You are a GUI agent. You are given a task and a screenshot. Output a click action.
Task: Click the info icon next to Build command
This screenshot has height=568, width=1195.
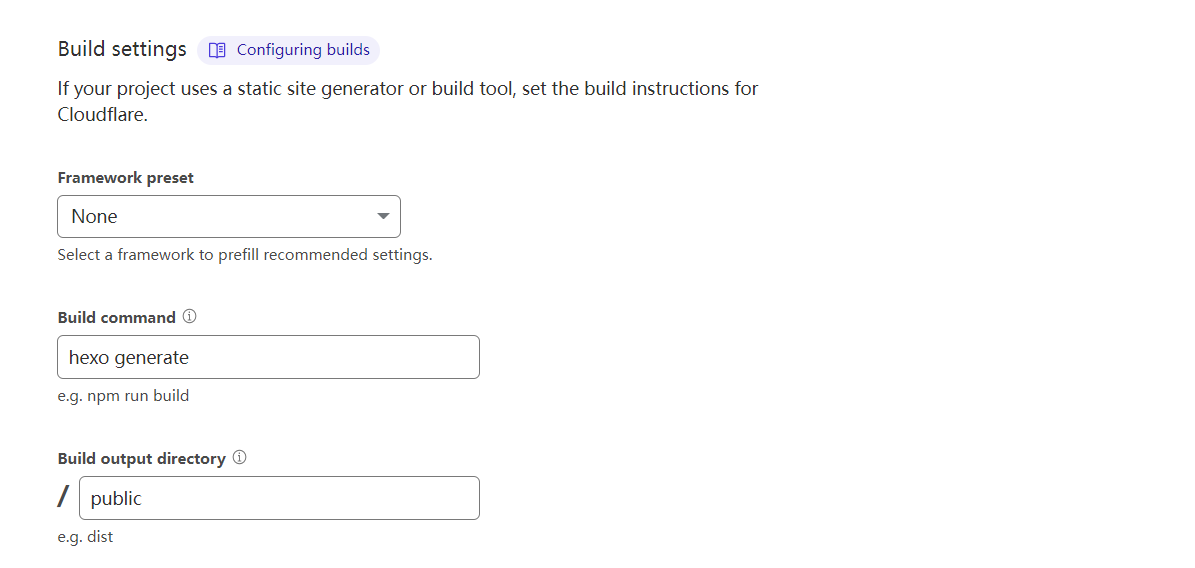pos(190,317)
